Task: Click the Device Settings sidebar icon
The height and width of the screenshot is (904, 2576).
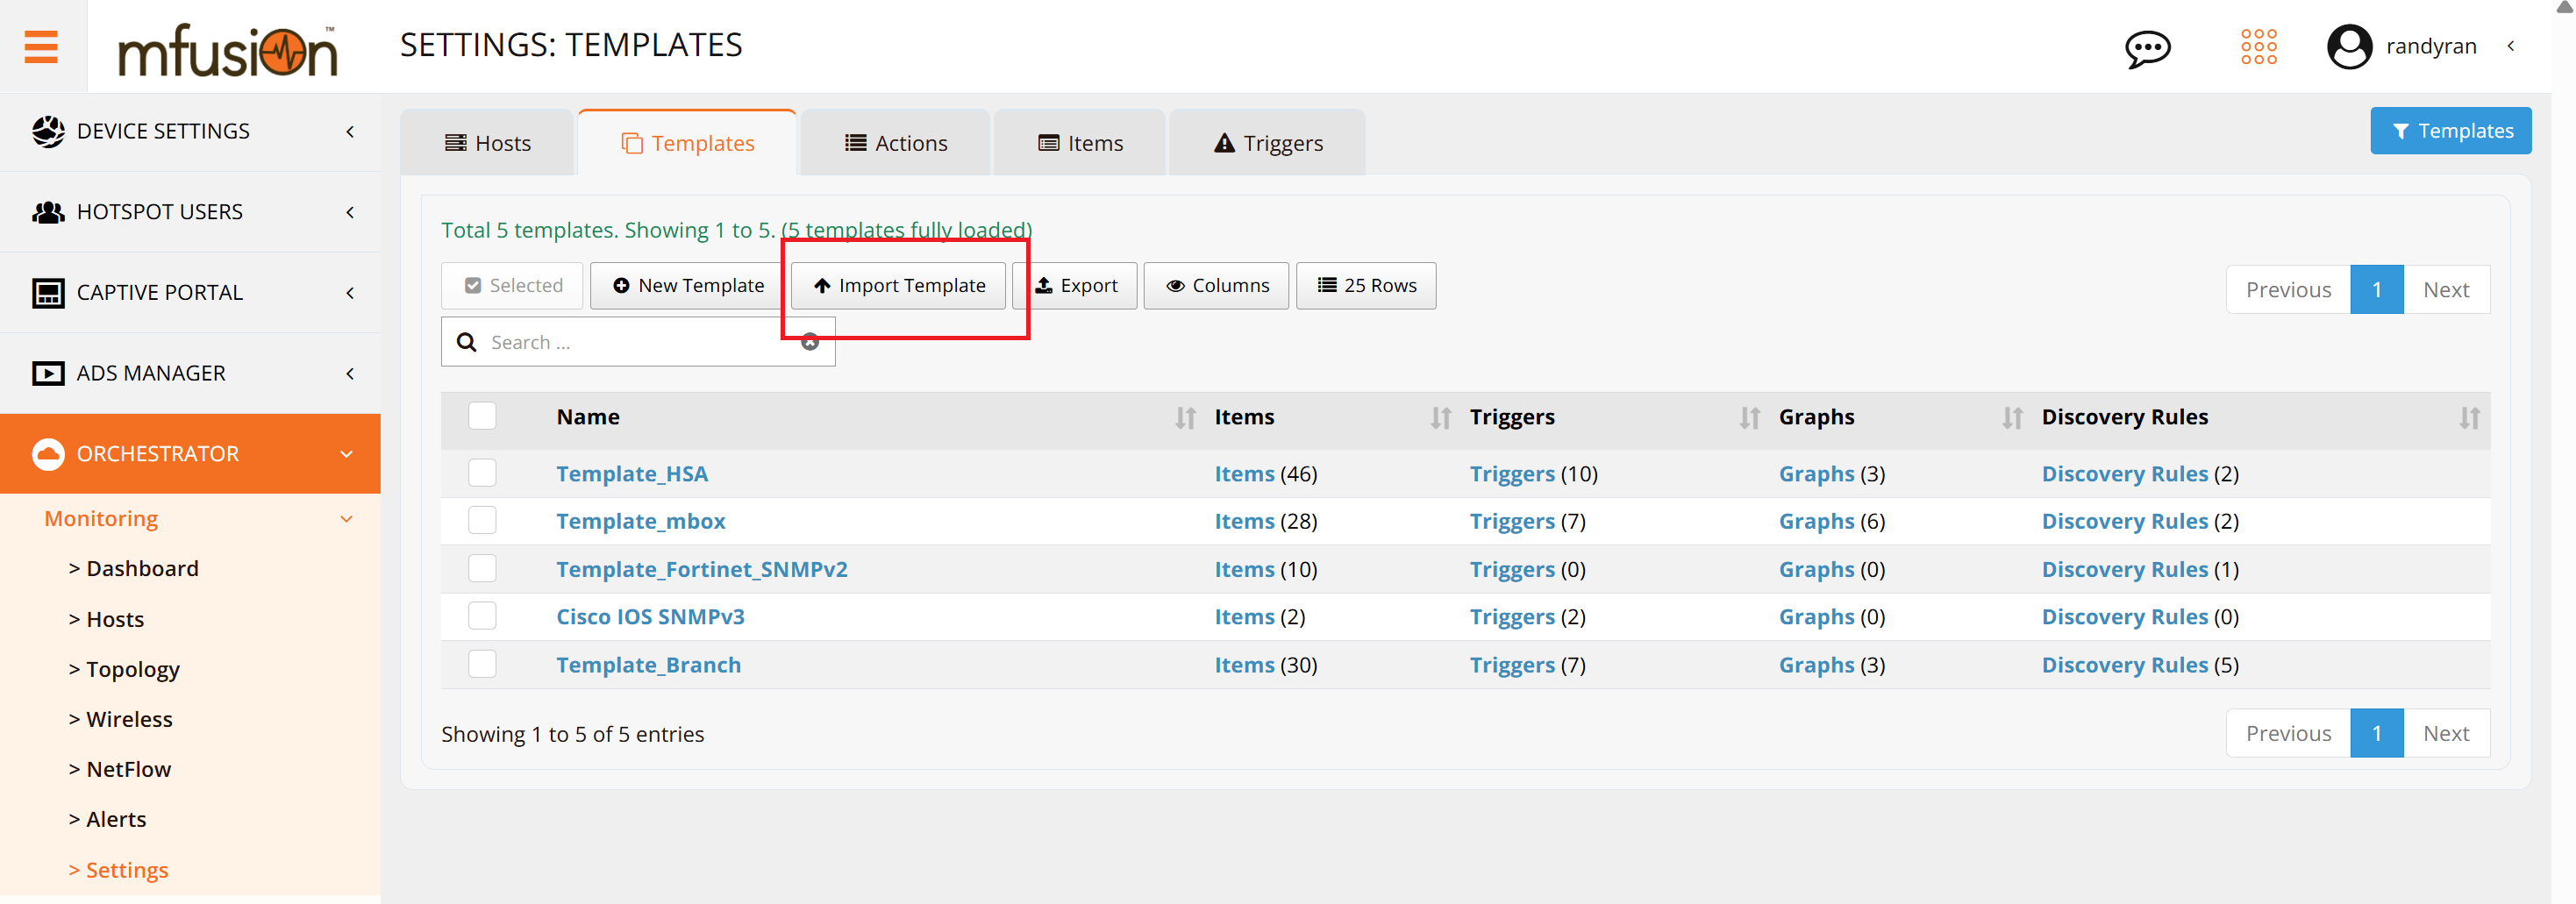Action: pyautogui.click(x=48, y=131)
